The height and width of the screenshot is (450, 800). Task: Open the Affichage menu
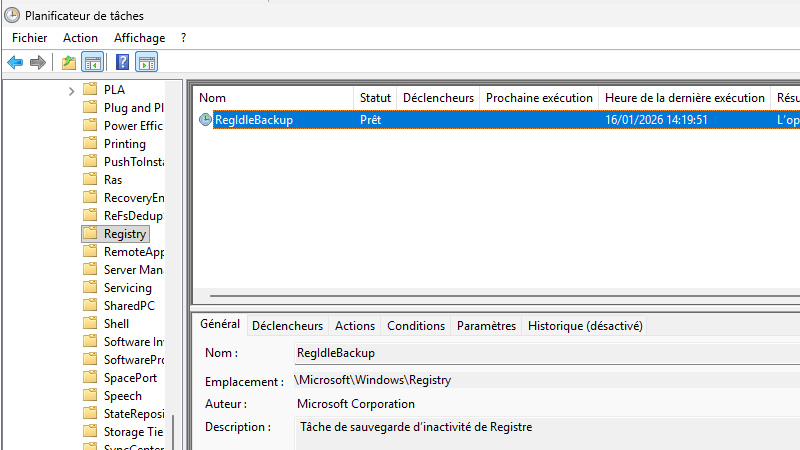click(x=139, y=38)
